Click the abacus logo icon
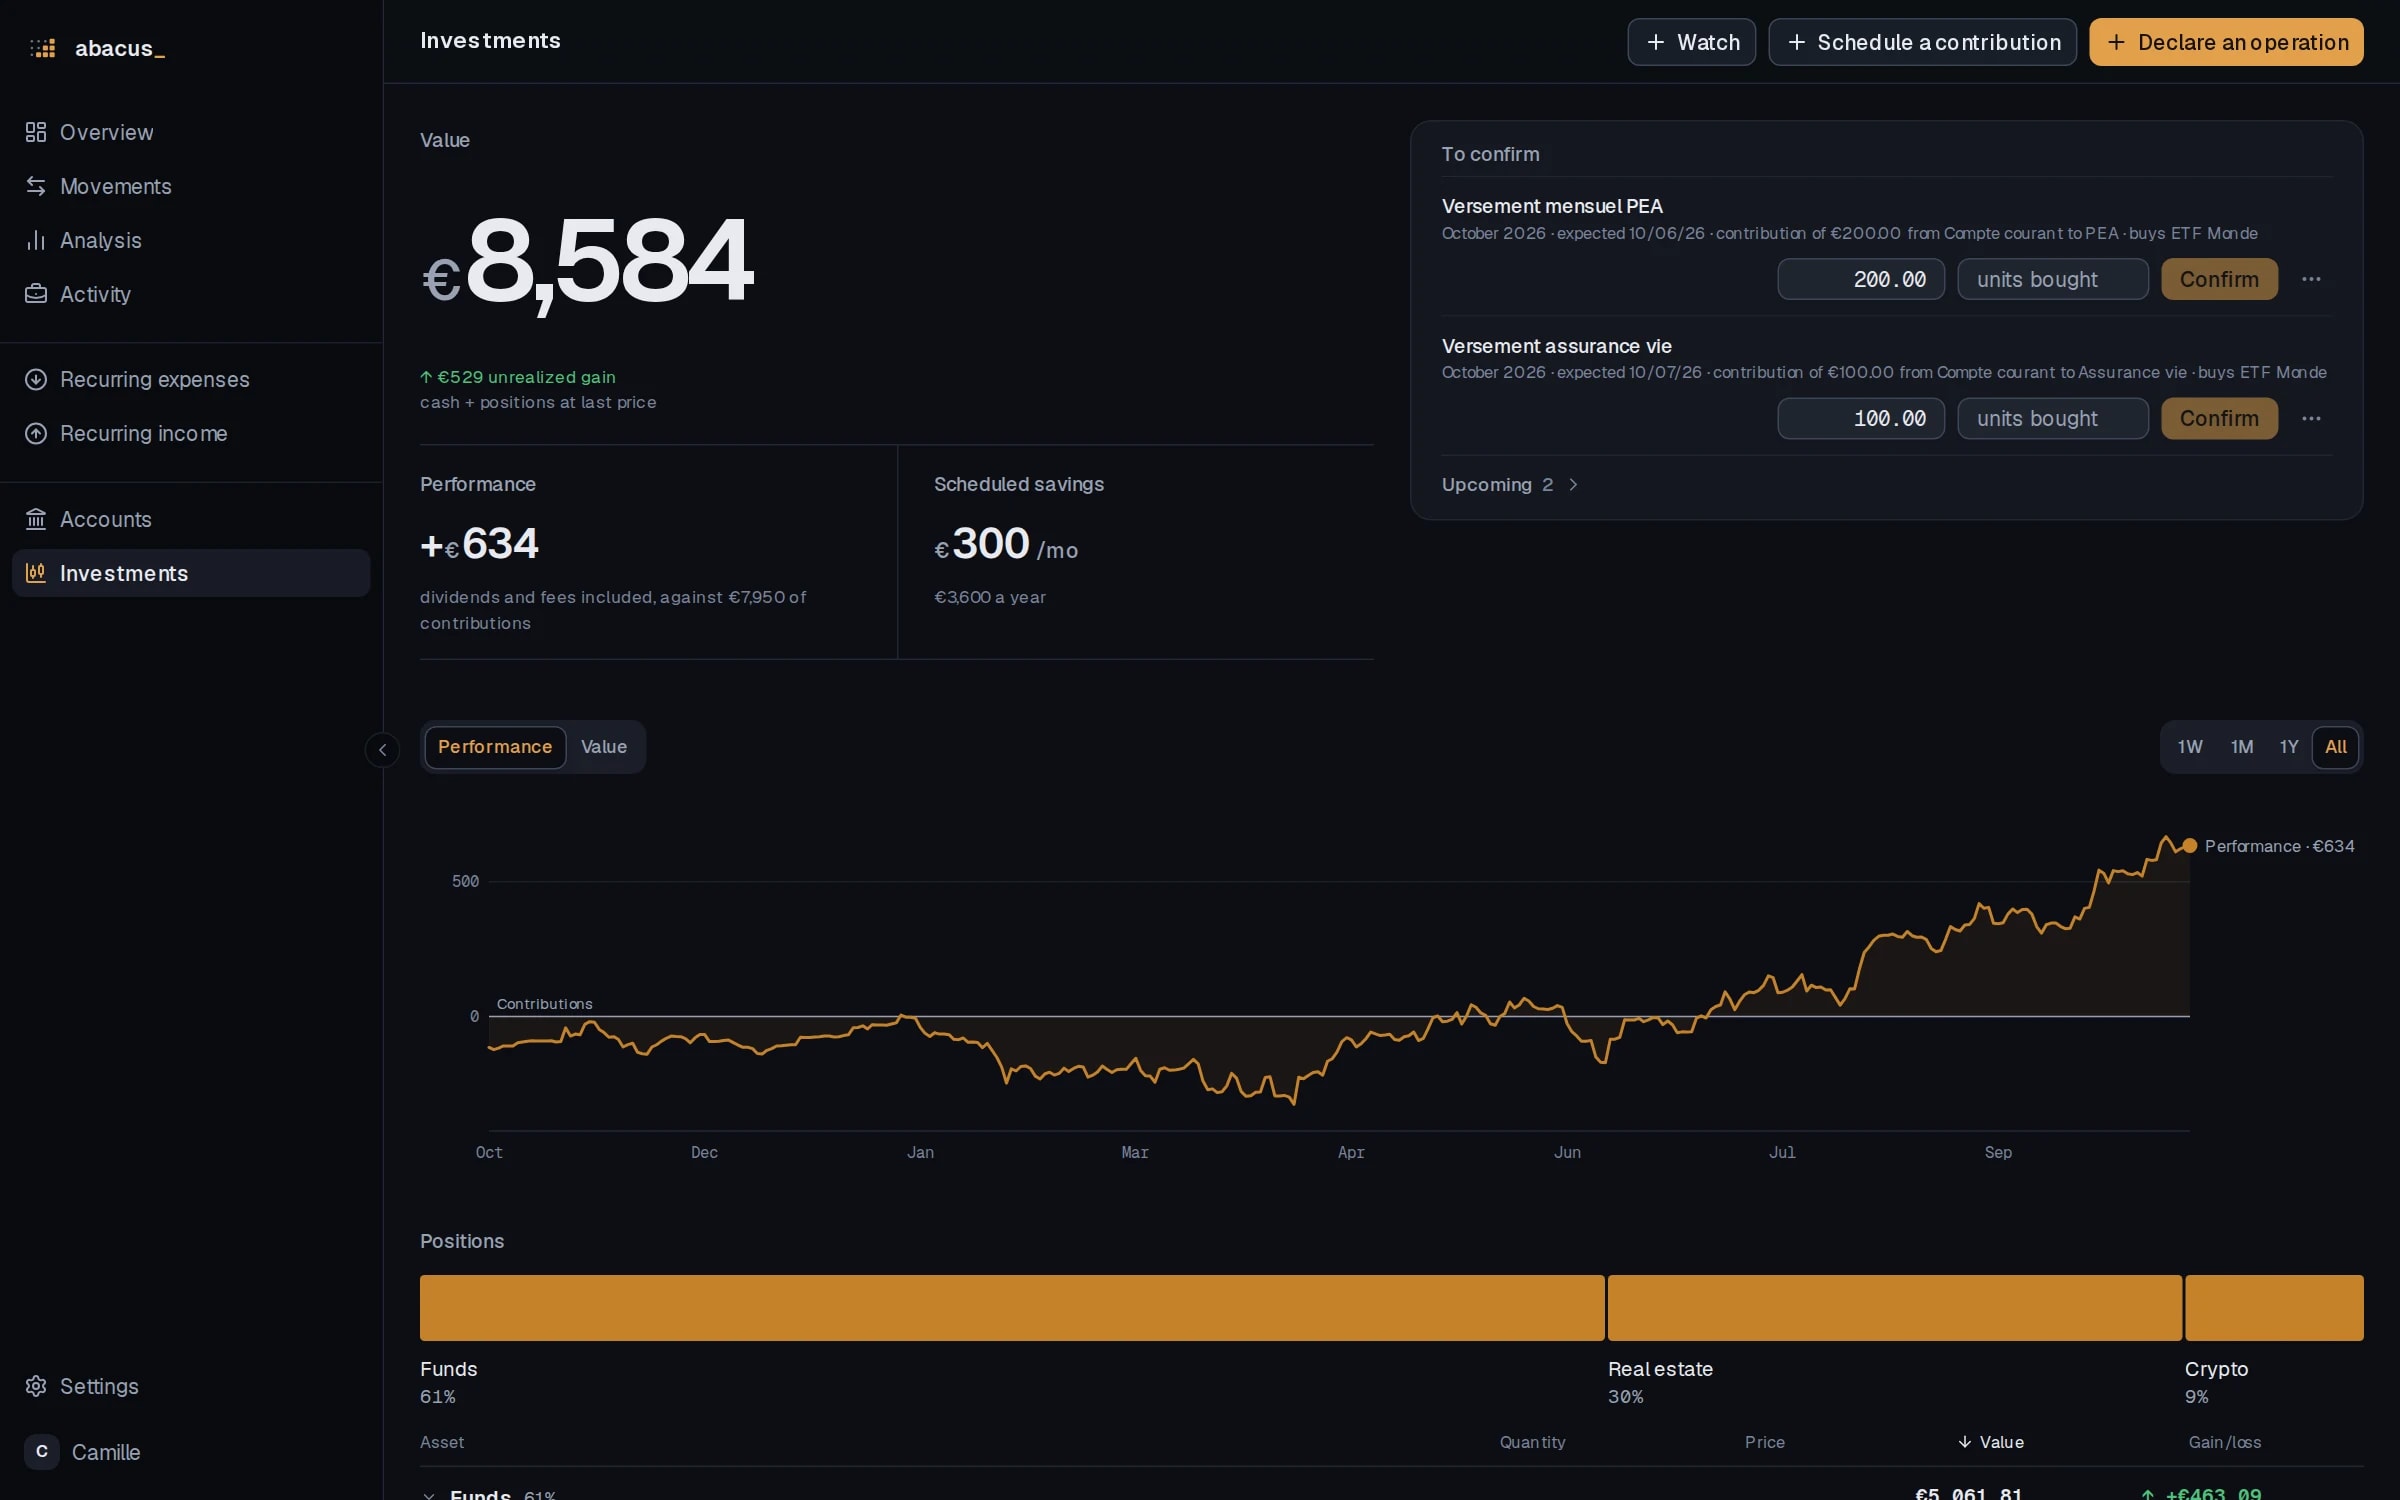 pyautogui.click(x=42, y=48)
